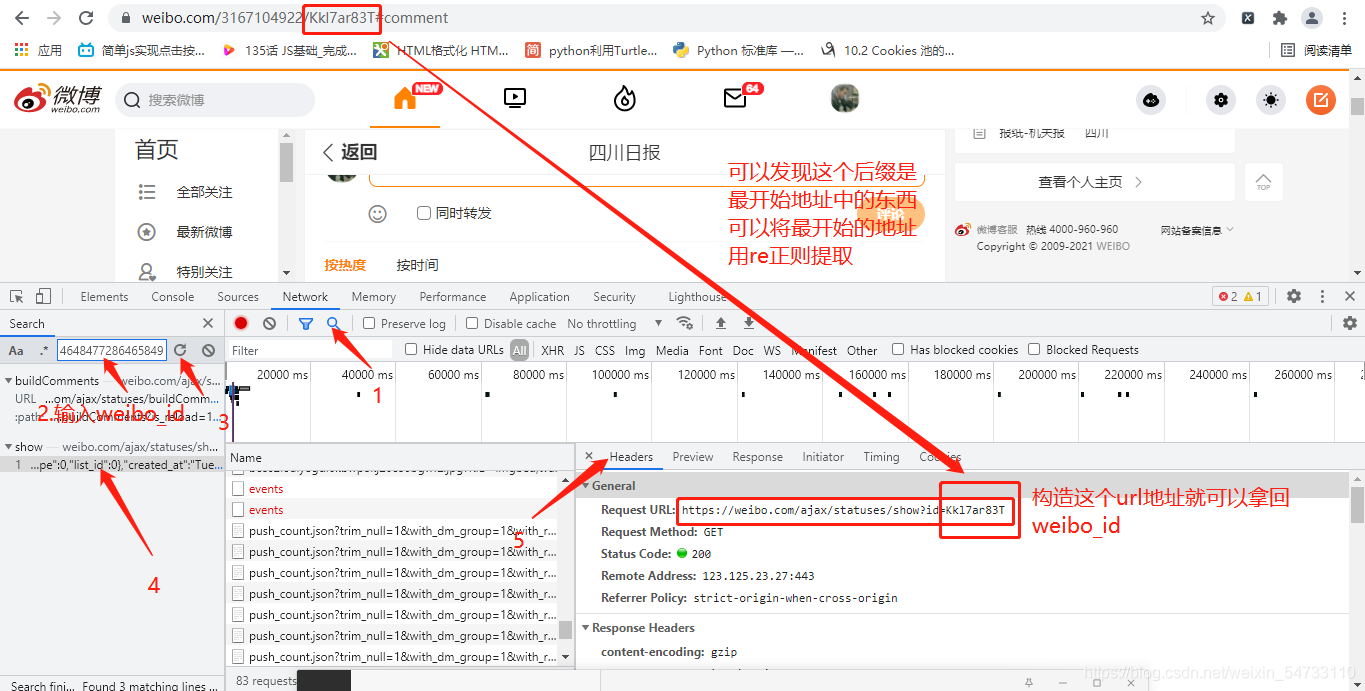Open No throttling dropdown

point(614,323)
